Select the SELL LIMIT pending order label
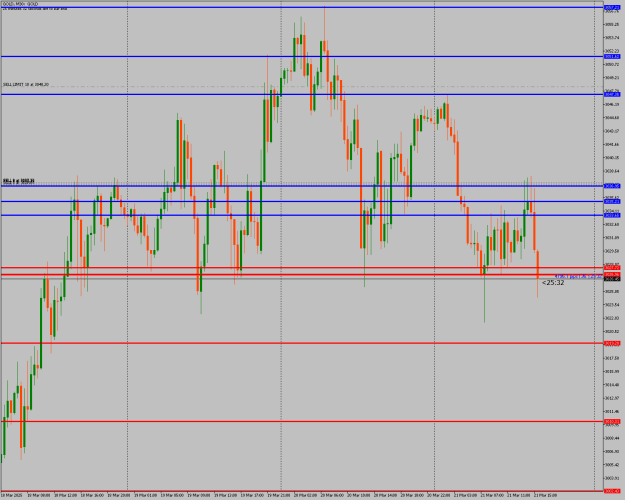The width and height of the screenshot is (625, 500). (26, 85)
